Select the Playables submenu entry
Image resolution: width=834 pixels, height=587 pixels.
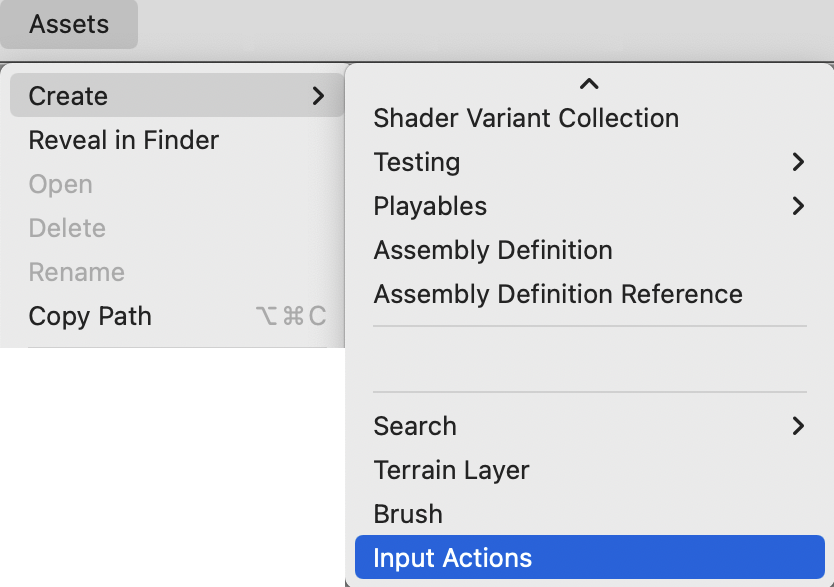430,206
